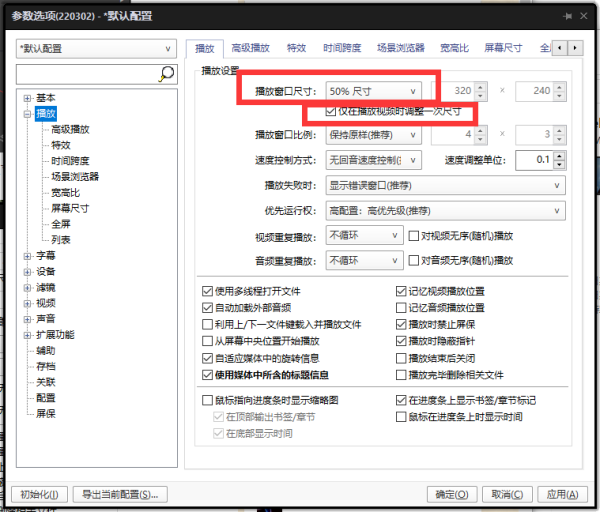Switch to the 高级播放 tab
The width and height of the screenshot is (600, 512).
[x=251, y=47]
